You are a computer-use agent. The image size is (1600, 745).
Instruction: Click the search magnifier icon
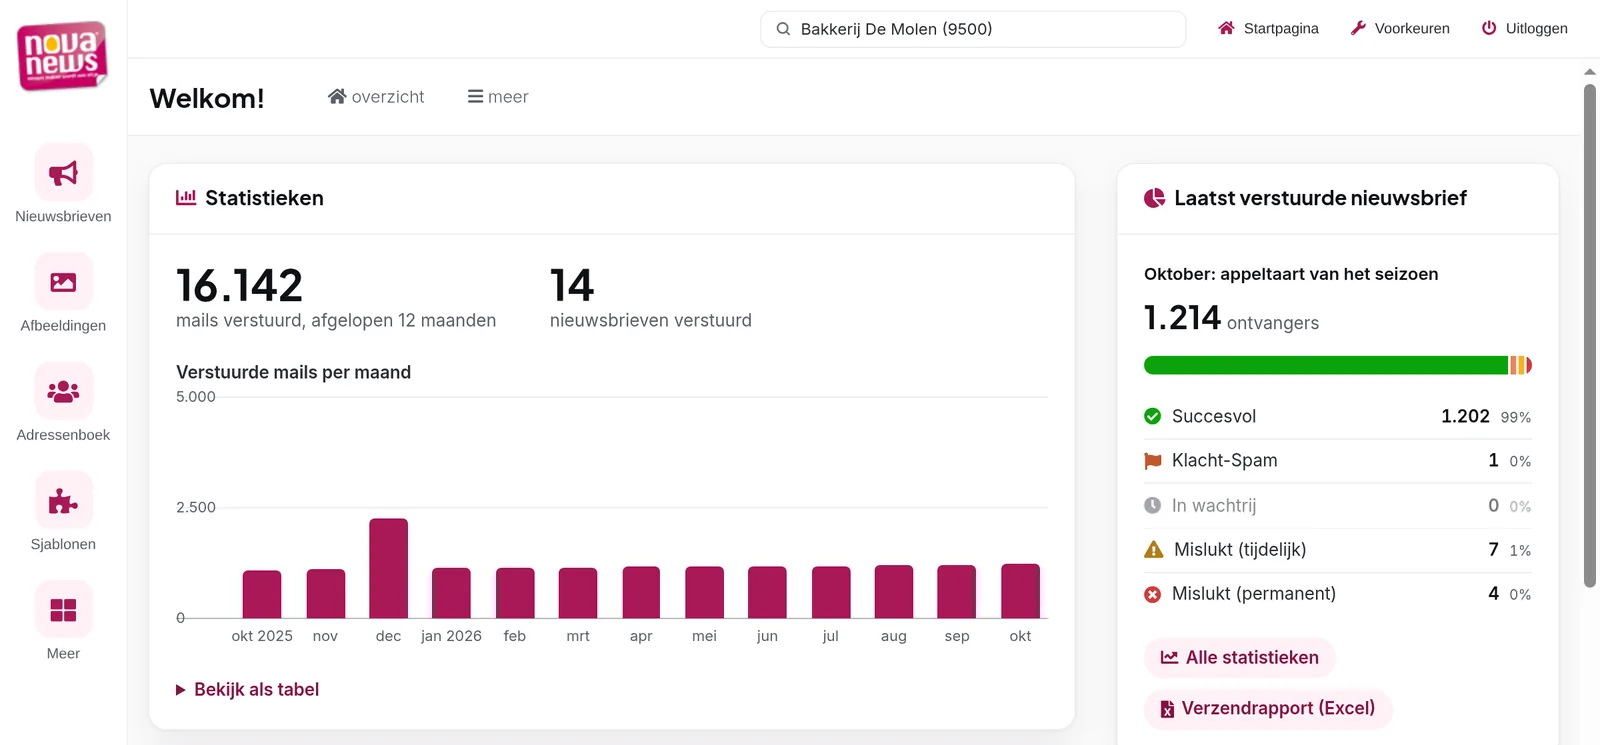pyautogui.click(x=783, y=29)
